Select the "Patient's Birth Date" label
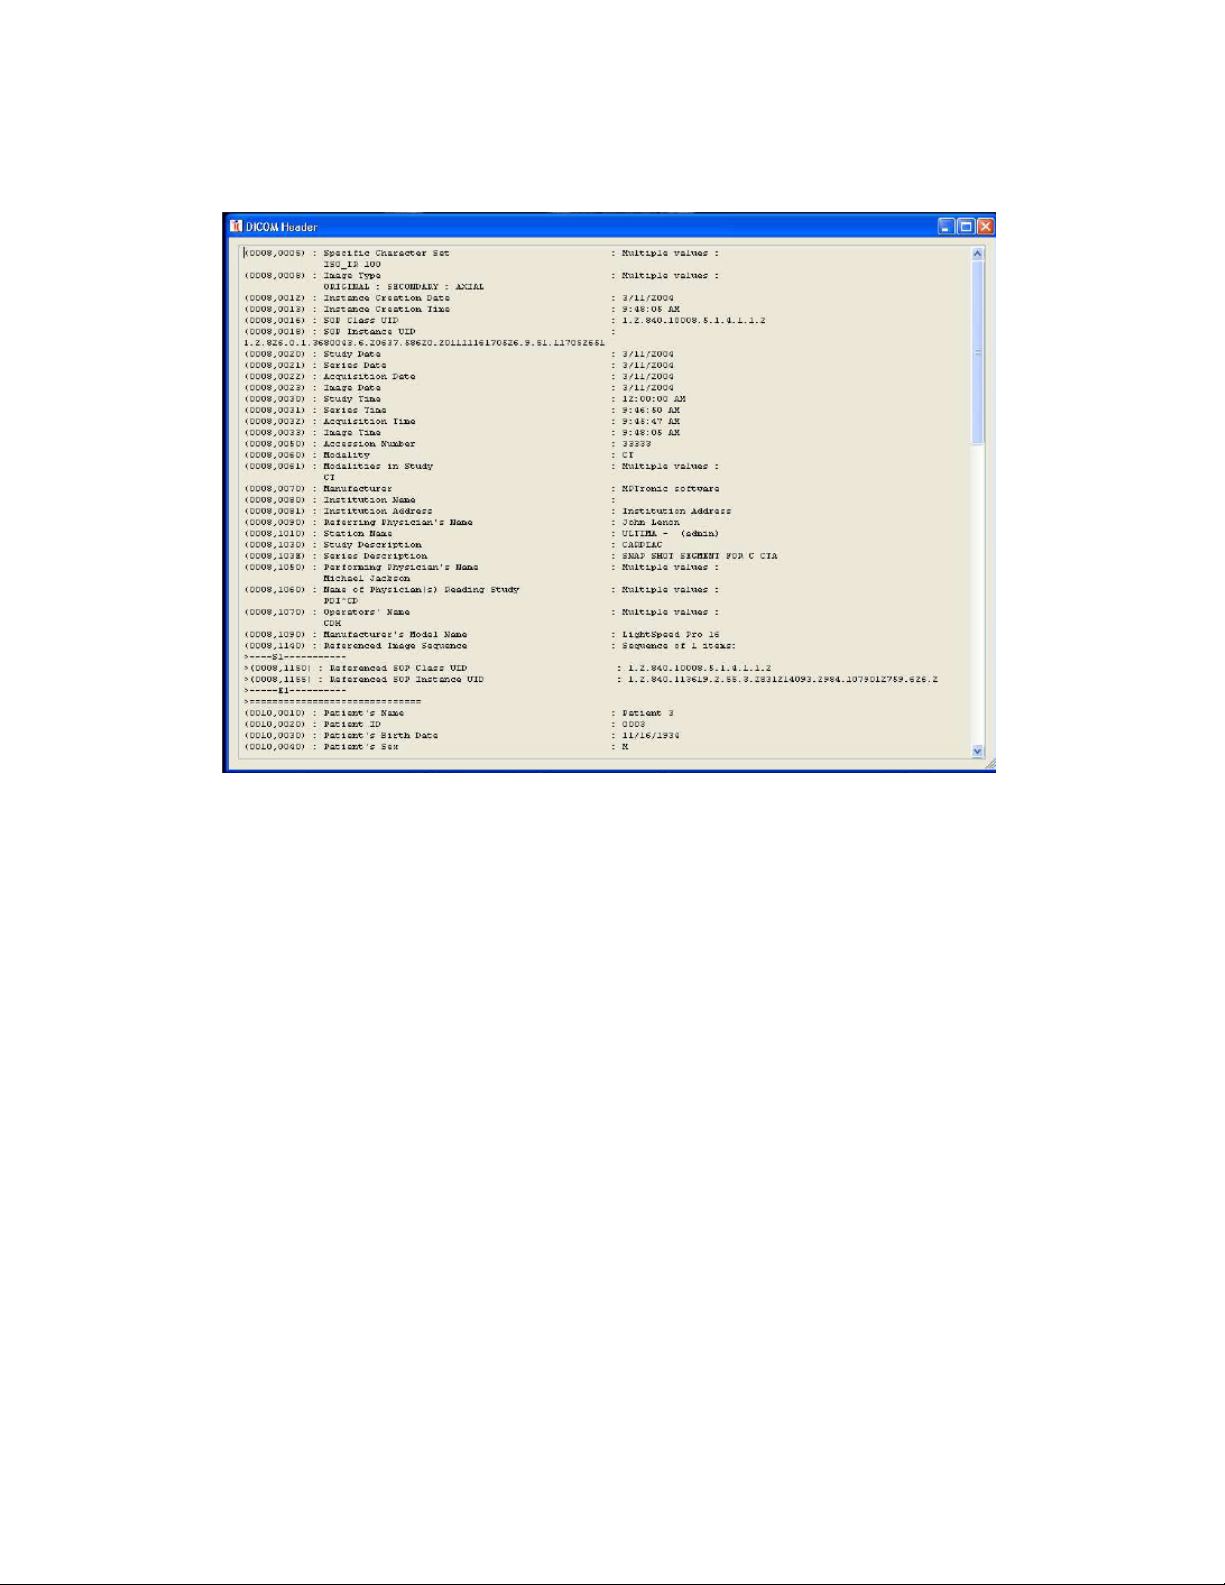Viewport: 1225px width, 1585px height. (380, 735)
